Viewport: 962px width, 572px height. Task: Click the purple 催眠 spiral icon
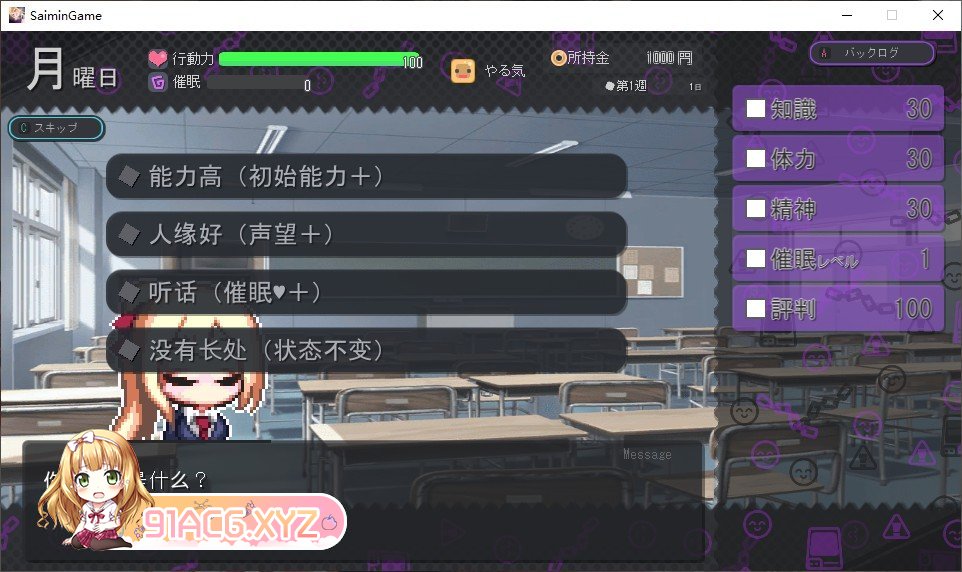point(158,82)
